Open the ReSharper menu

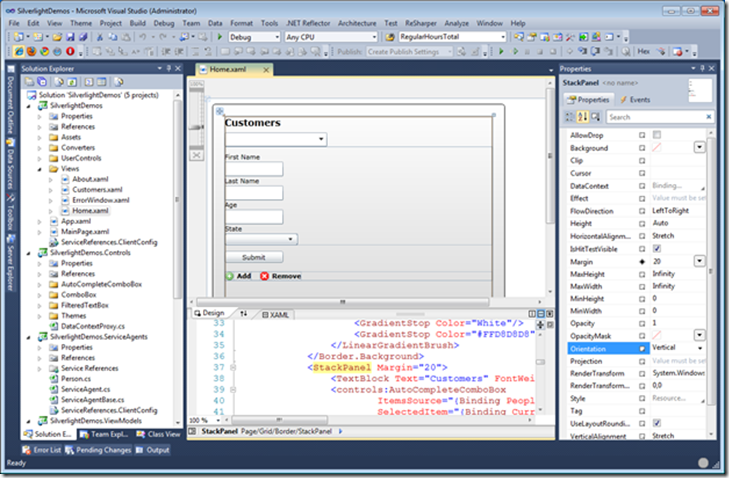tap(420, 23)
